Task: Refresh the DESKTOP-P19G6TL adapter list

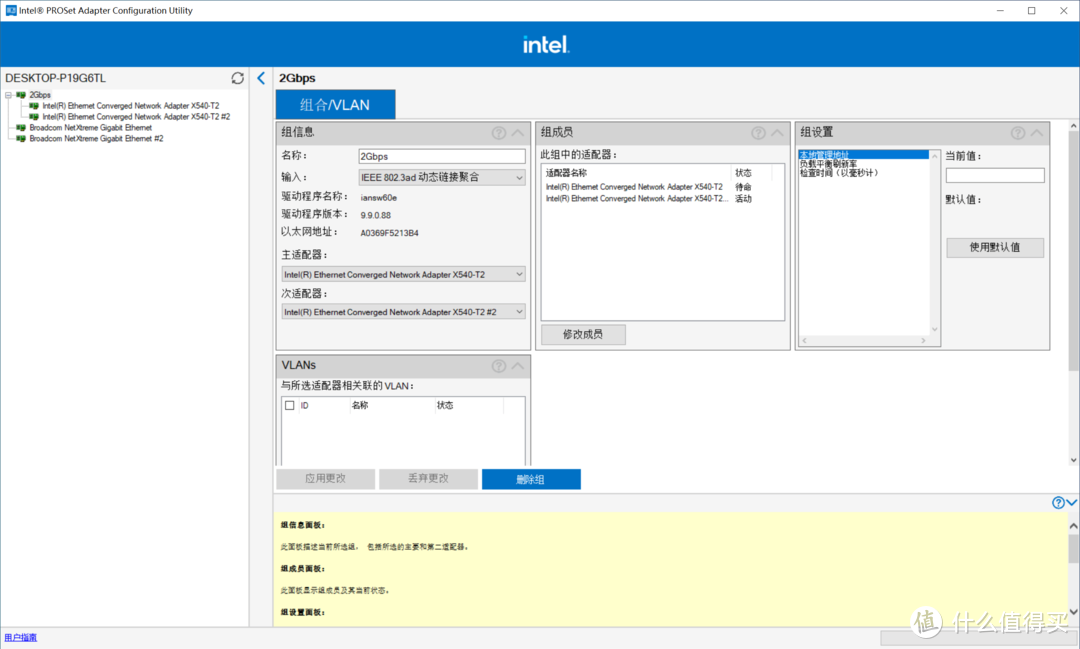Action: pos(237,77)
